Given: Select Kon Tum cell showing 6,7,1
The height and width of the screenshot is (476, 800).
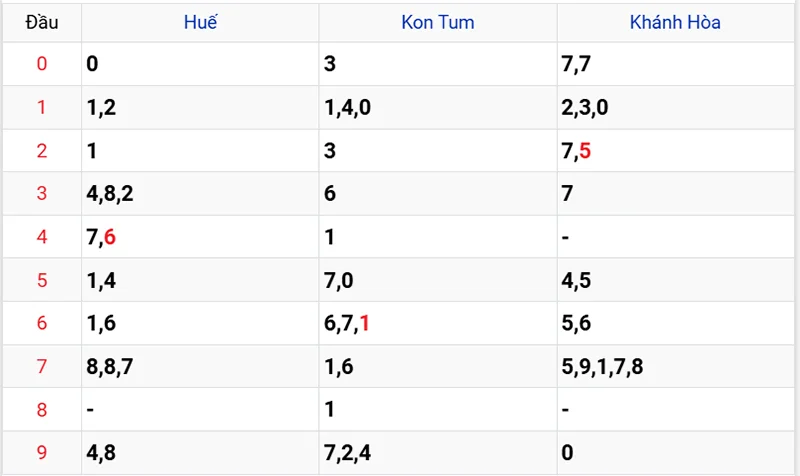Looking at the screenshot, I should tap(348, 324).
